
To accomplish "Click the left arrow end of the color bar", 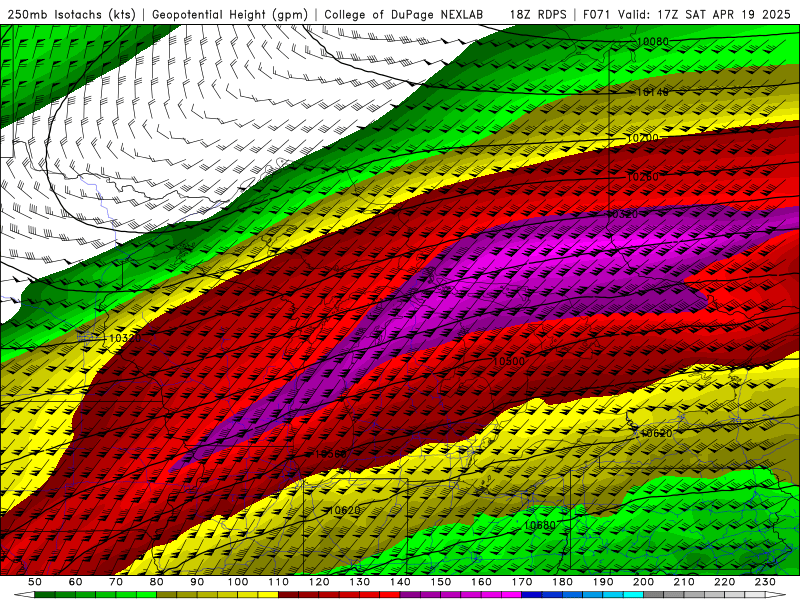I will (x=24, y=595).
